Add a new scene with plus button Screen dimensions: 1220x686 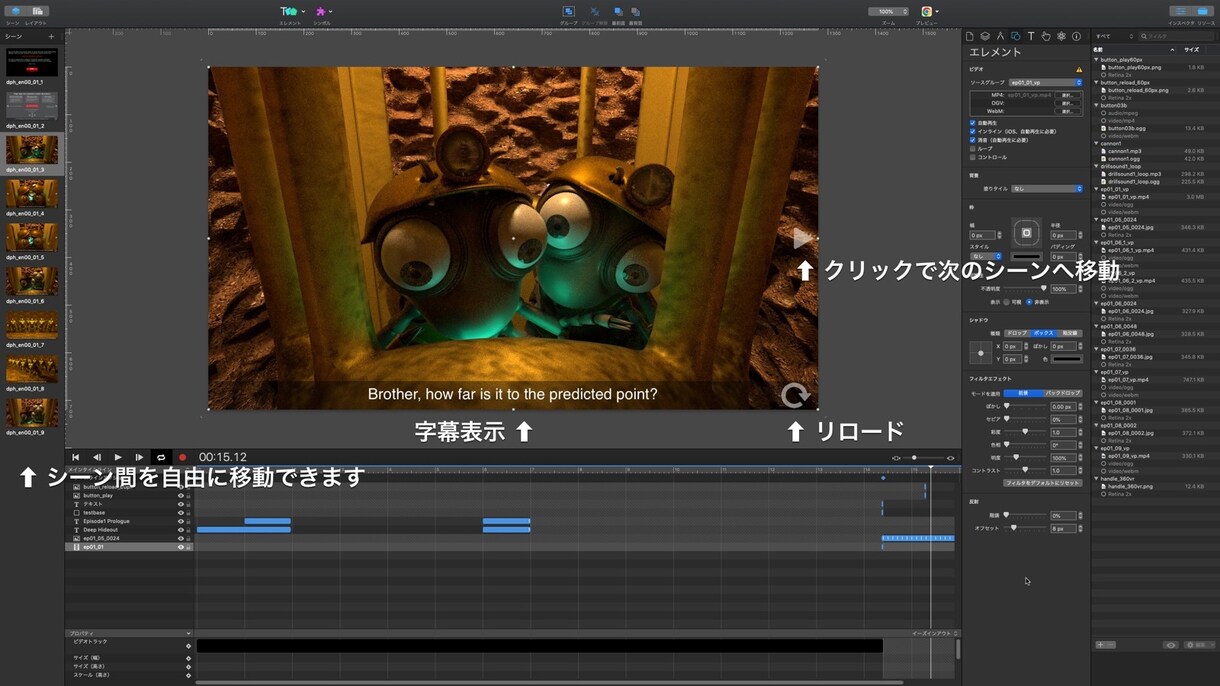coord(52,36)
